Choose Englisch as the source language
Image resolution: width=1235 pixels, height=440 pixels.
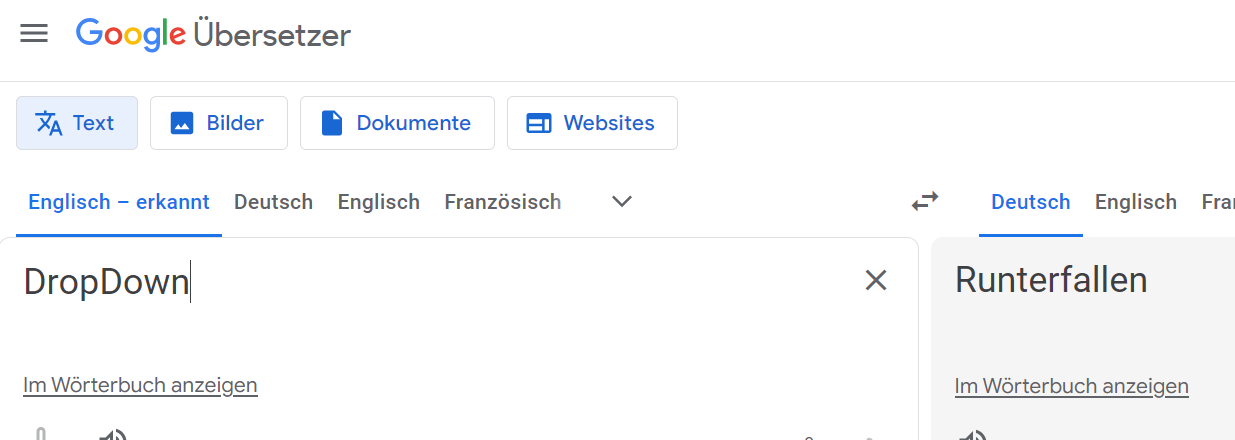378,202
